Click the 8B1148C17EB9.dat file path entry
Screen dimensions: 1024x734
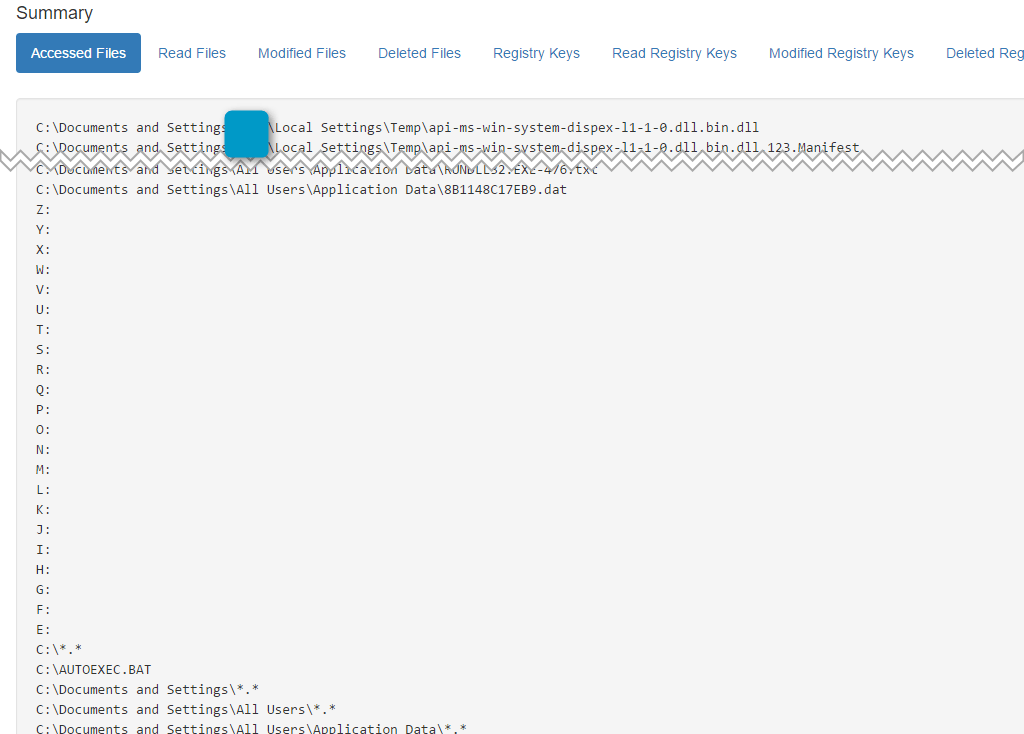tap(301, 189)
